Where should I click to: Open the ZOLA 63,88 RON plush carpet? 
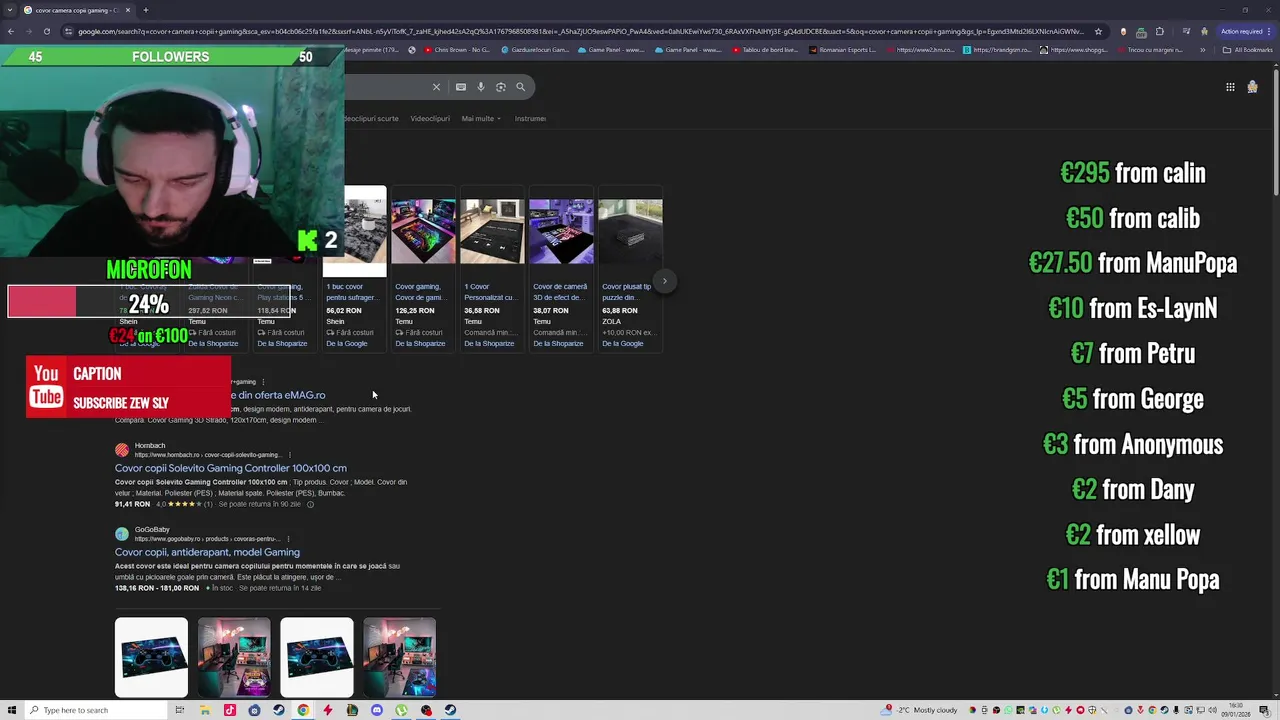pyautogui.click(x=630, y=270)
